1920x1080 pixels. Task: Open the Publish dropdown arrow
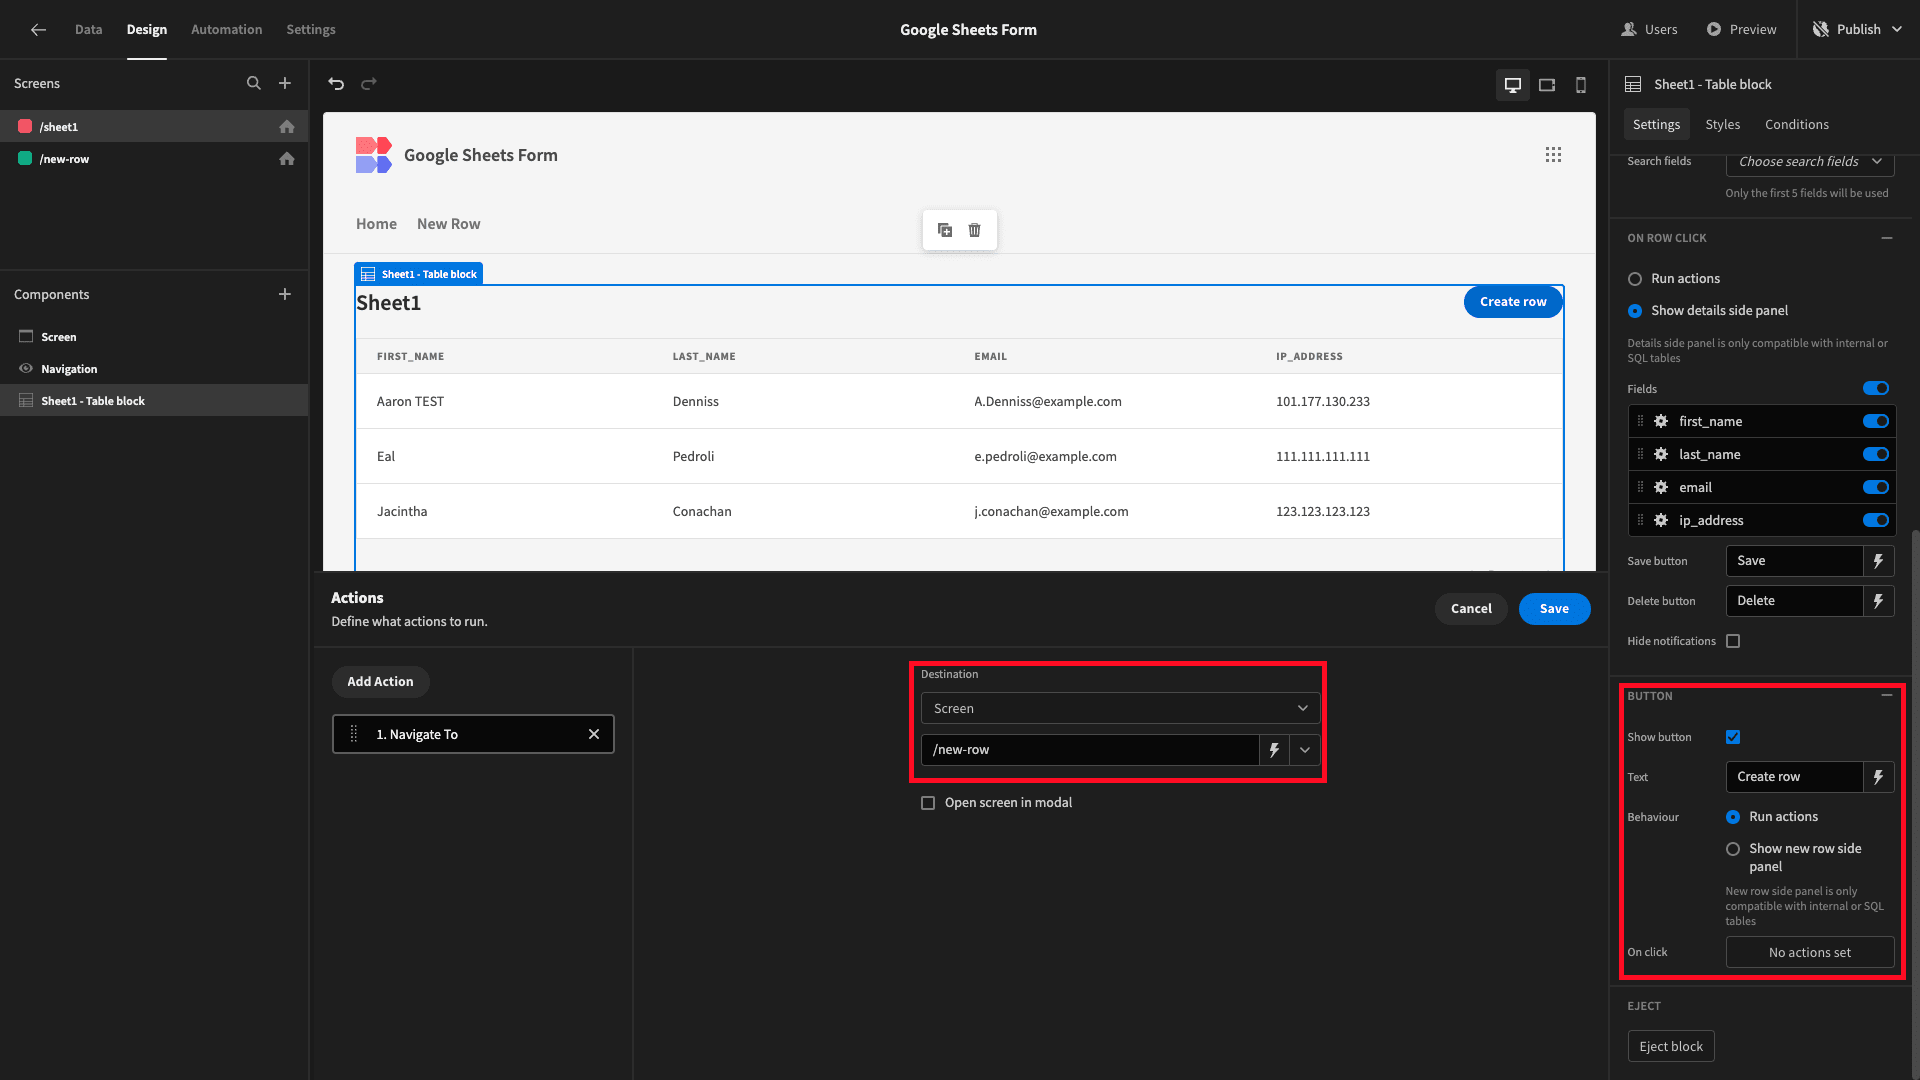[x=1898, y=29]
